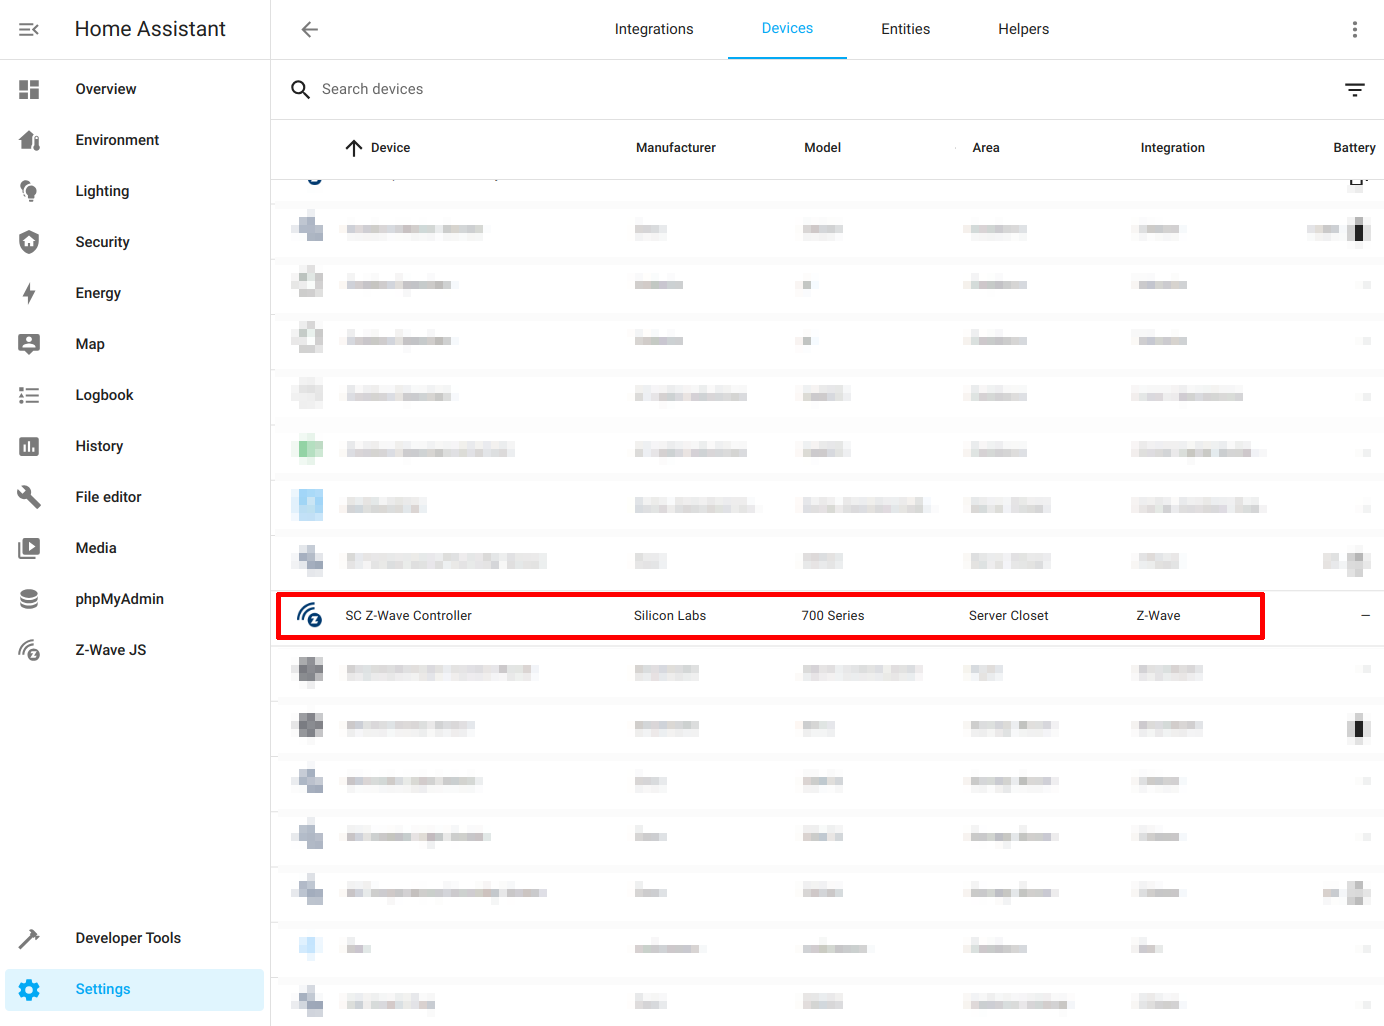This screenshot has width=1384, height=1026.
Task: Go back using the arrow icon
Action: click(310, 29)
